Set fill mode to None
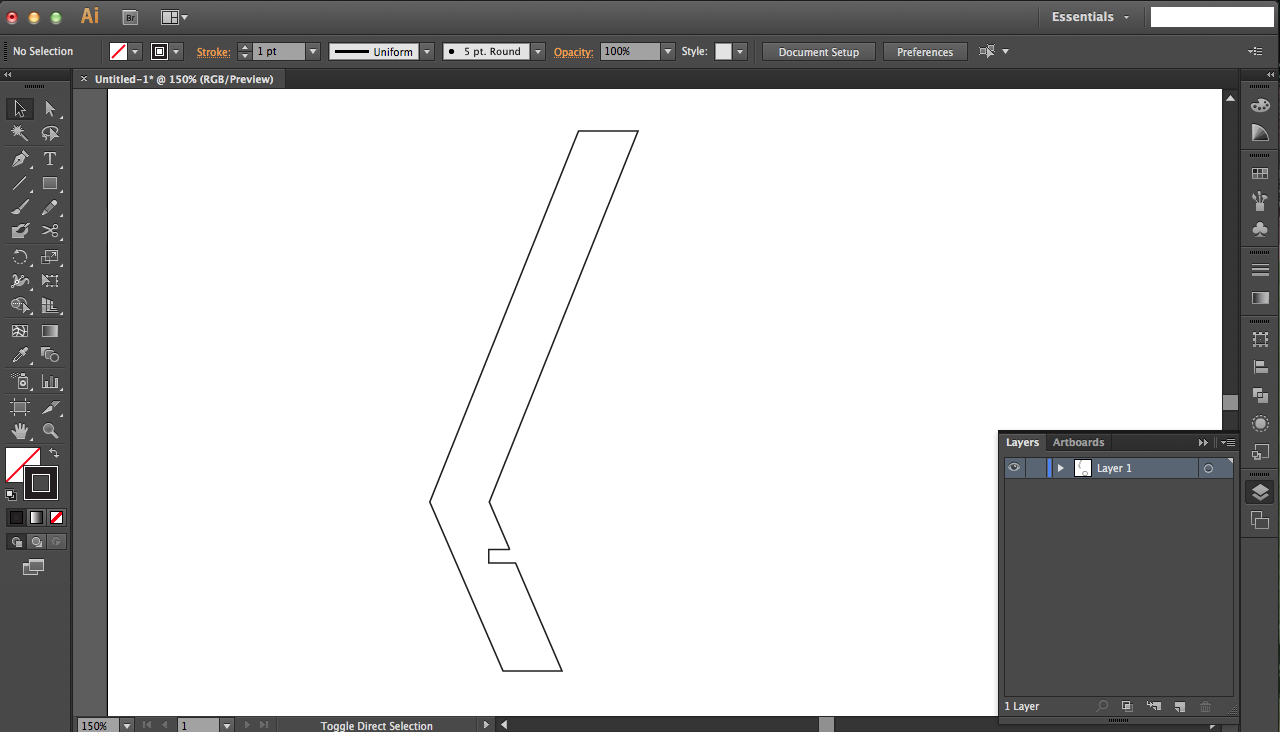Screen dimensions: 1280x732 [x=56, y=517]
